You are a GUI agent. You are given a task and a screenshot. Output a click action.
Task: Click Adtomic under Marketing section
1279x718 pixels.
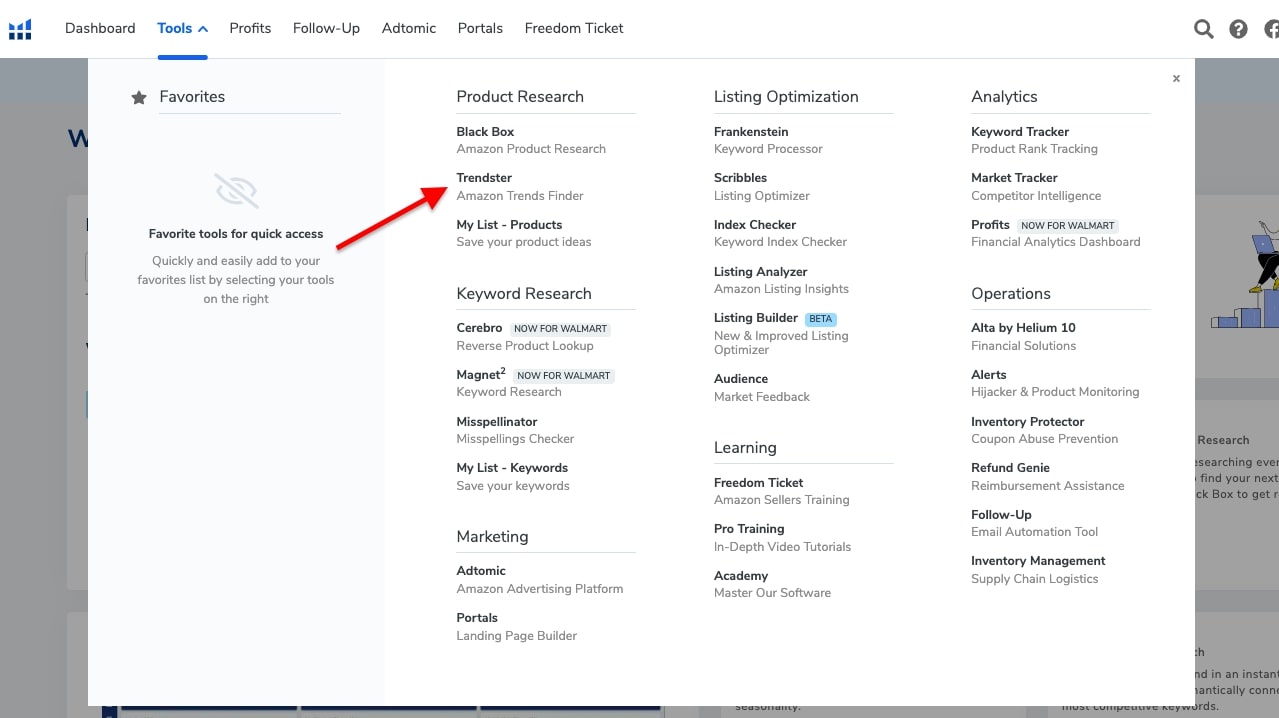pos(481,571)
